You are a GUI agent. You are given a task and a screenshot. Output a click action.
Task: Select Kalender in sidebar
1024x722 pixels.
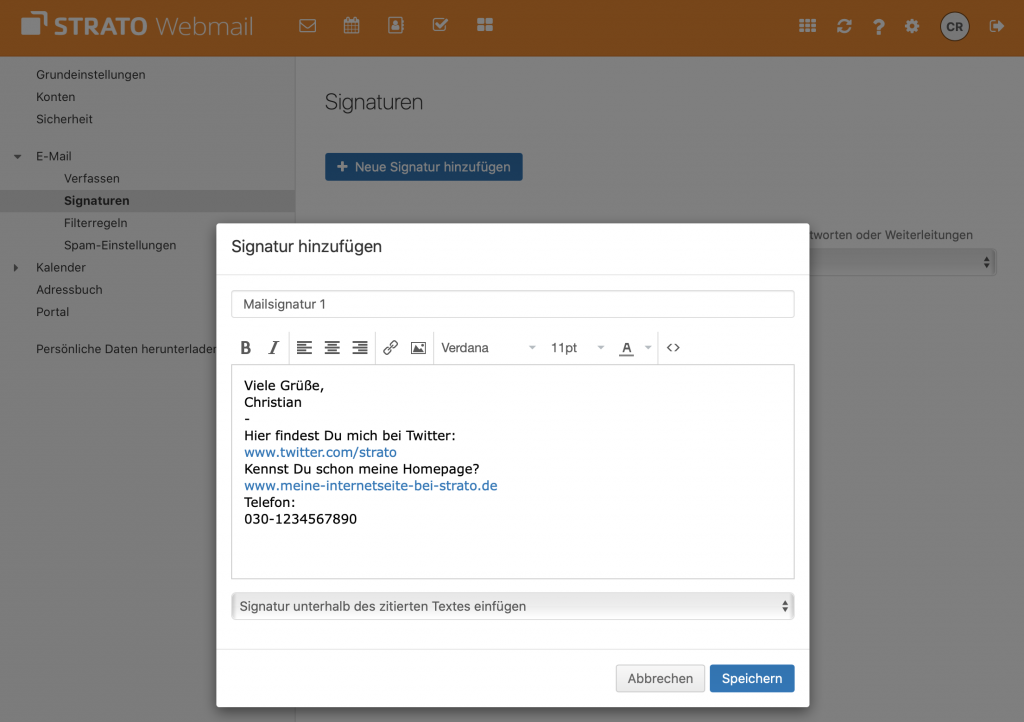point(61,267)
